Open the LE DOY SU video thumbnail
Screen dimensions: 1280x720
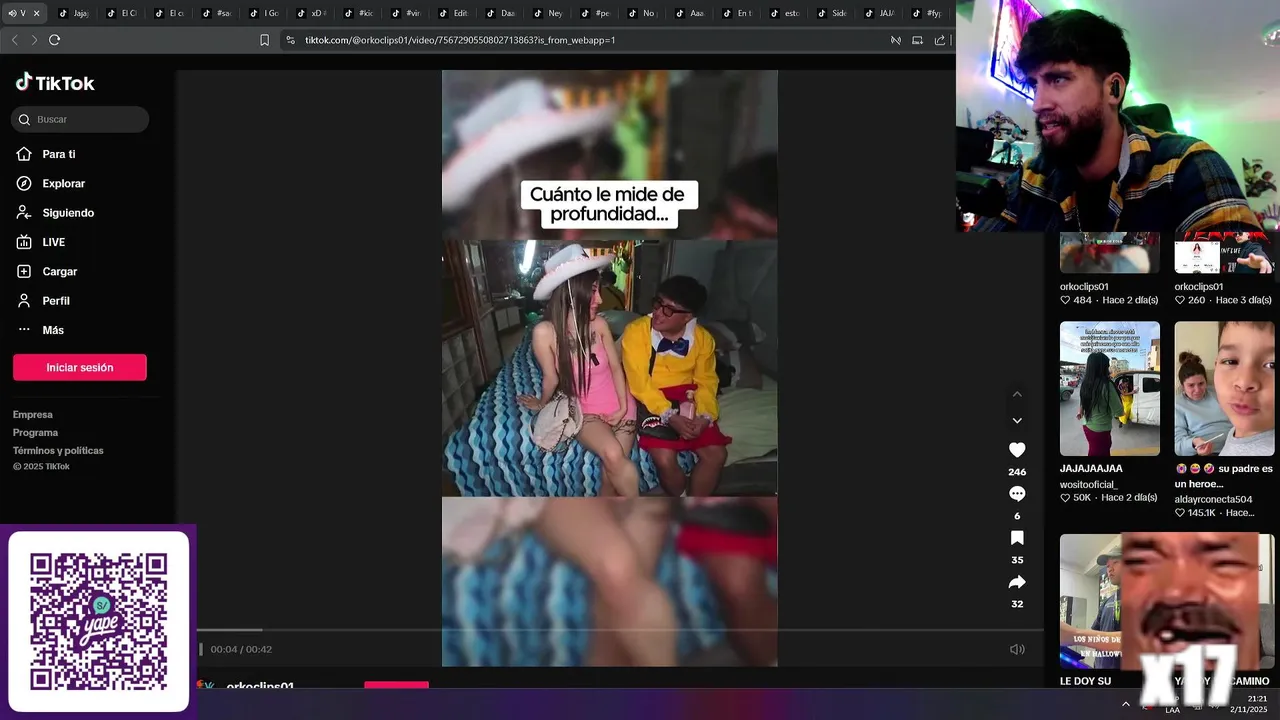coord(1090,600)
